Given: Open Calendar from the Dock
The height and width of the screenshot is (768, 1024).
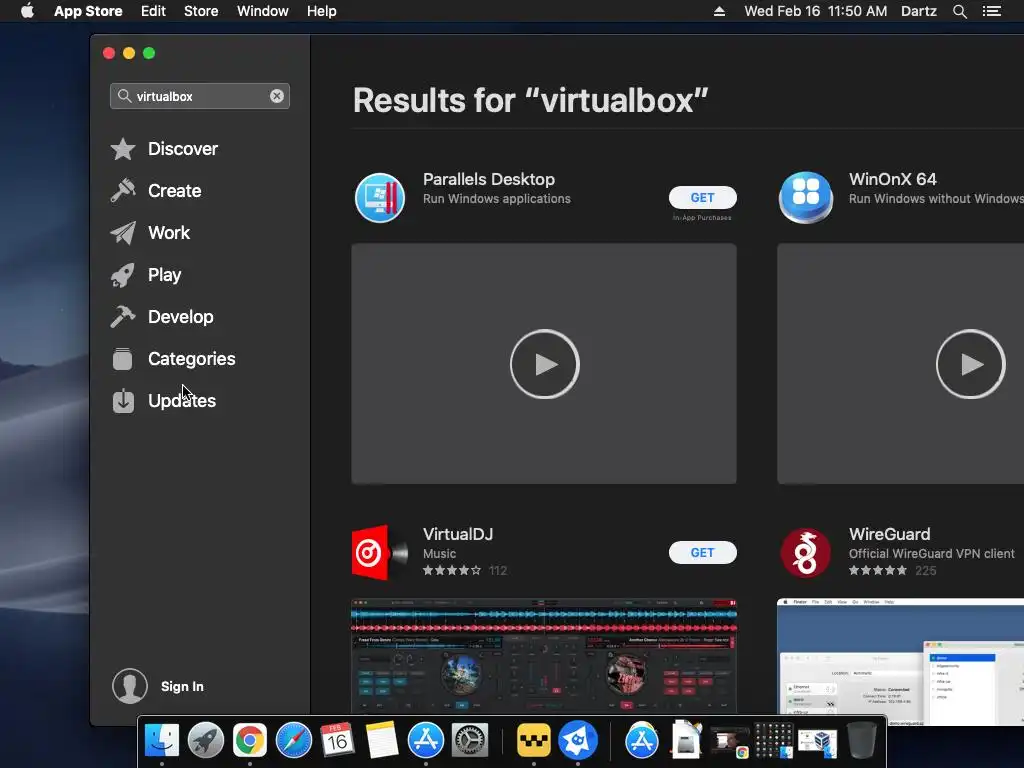Looking at the screenshot, I should (x=337, y=741).
